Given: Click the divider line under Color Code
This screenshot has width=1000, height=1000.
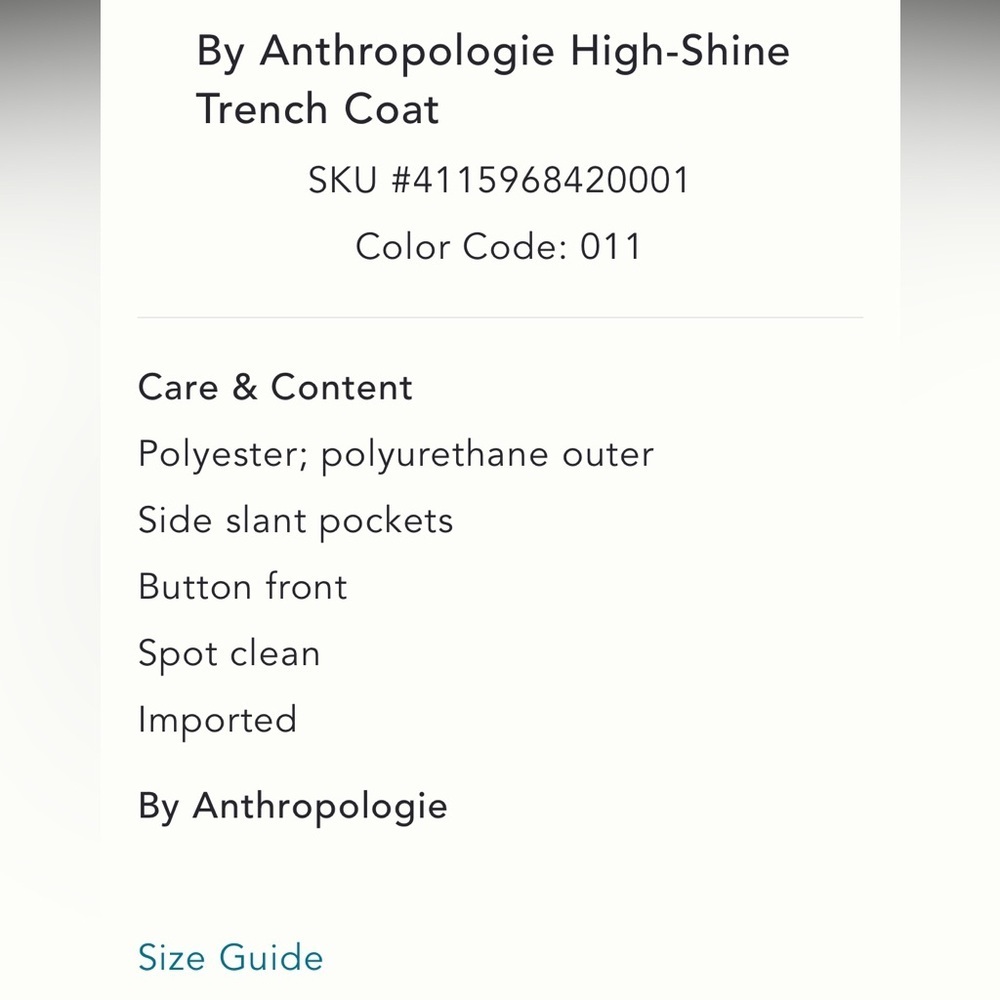Looking at the screenshot, I should [500, 315].
